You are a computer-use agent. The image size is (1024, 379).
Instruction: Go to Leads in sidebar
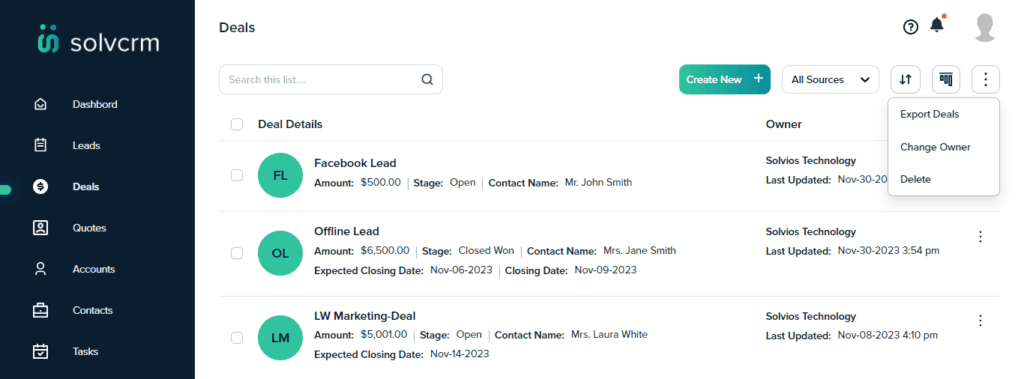(86, 145)
